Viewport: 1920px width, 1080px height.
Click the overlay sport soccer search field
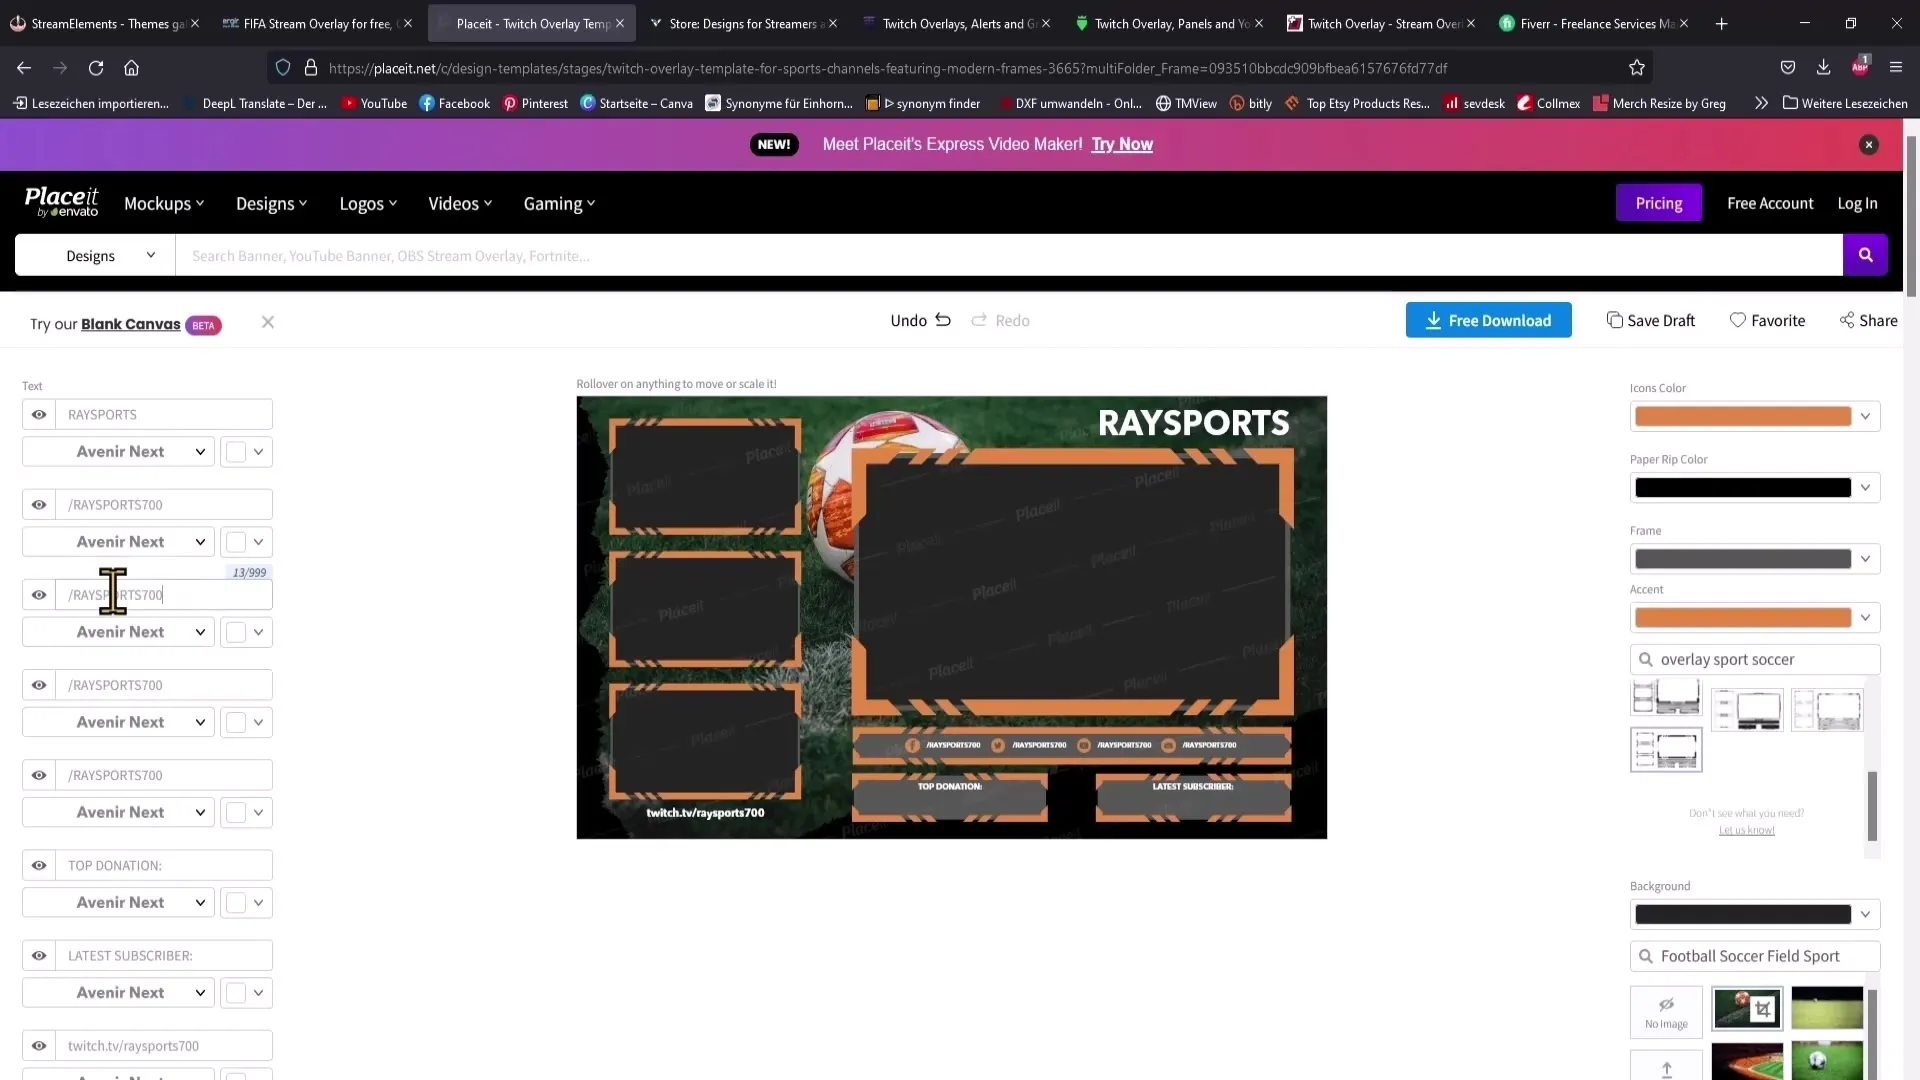(x=1755, y=659)
